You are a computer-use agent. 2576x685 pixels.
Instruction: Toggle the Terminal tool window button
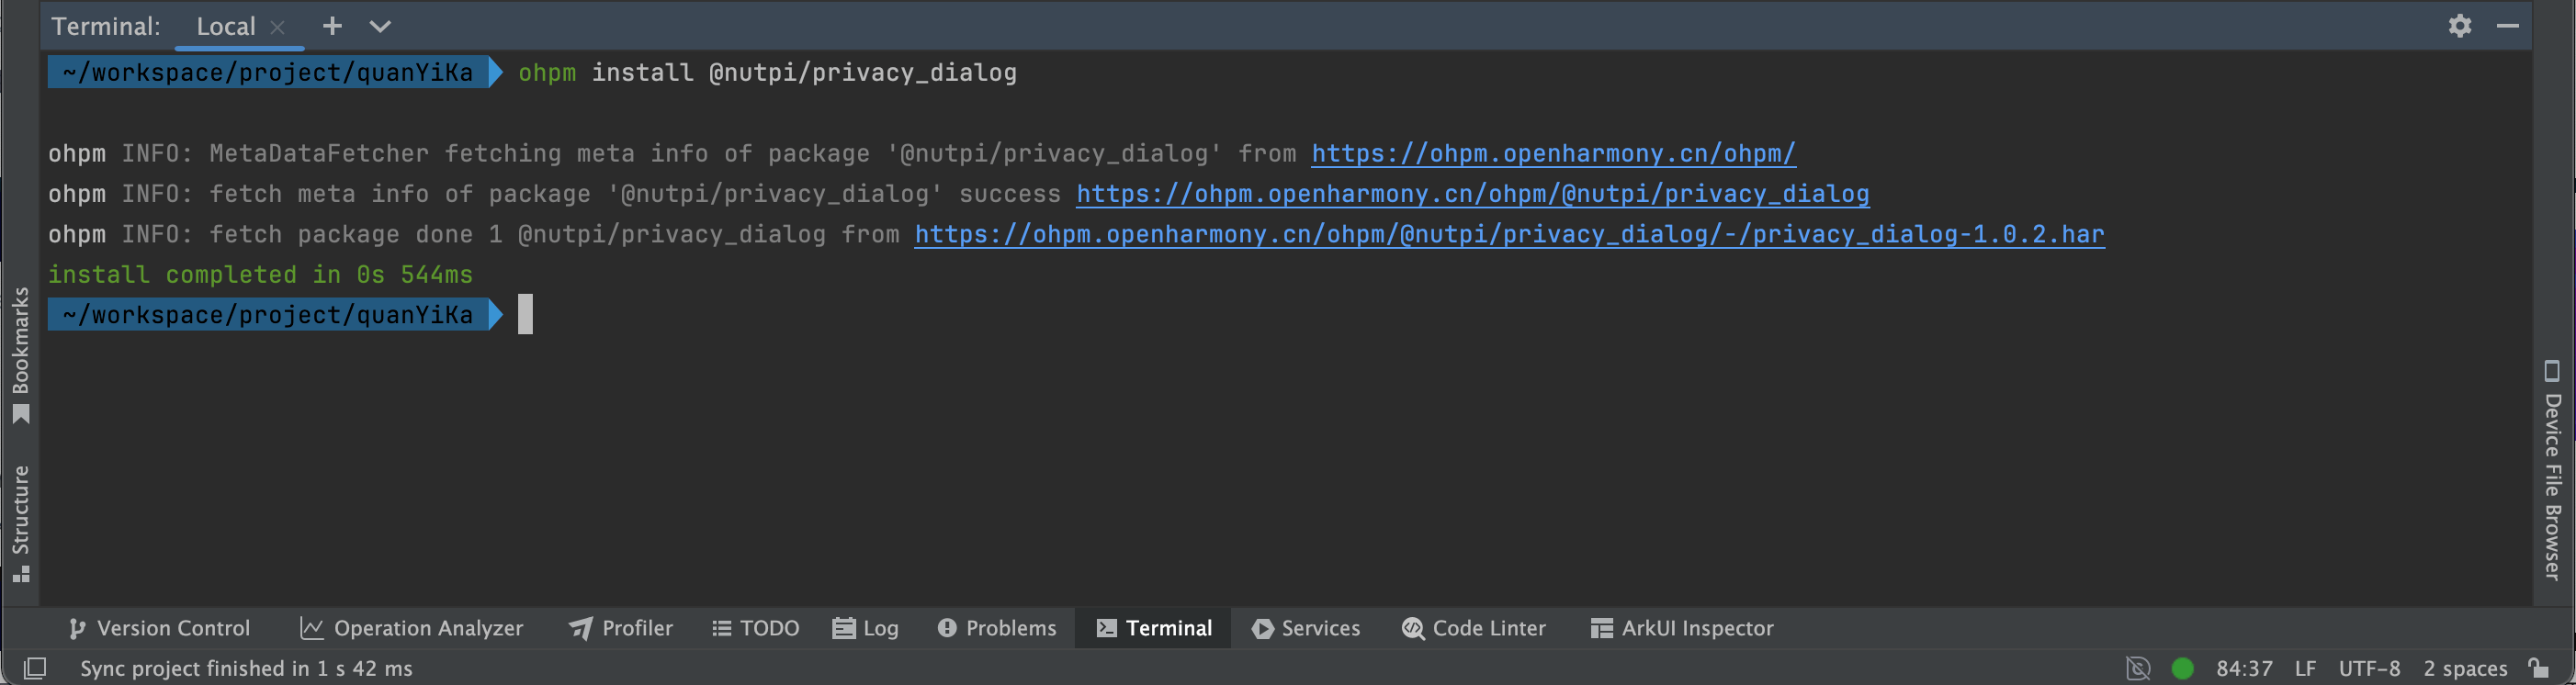(1154, 628)
